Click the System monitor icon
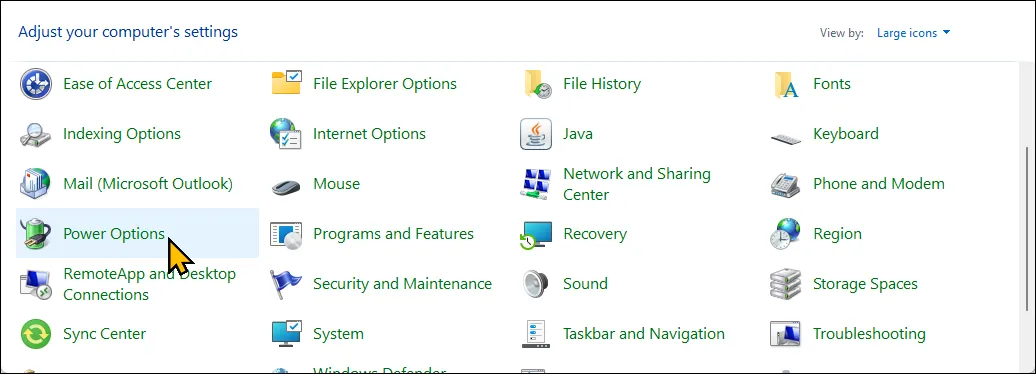Viewport: 1036px width, 374px height. [287, 334]
